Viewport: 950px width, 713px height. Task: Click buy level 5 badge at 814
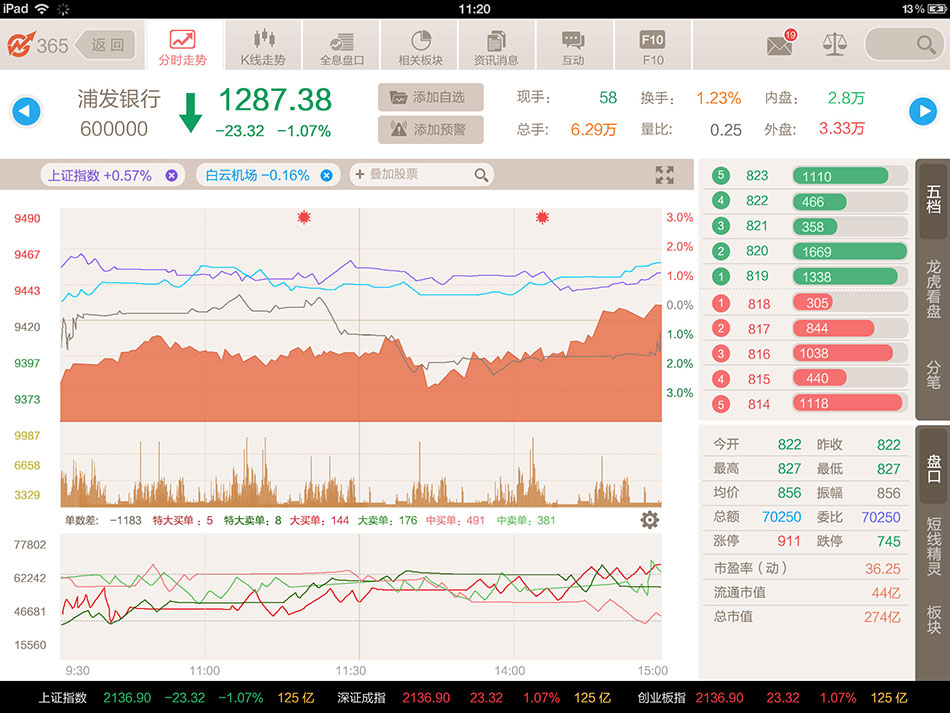point(720,404)
